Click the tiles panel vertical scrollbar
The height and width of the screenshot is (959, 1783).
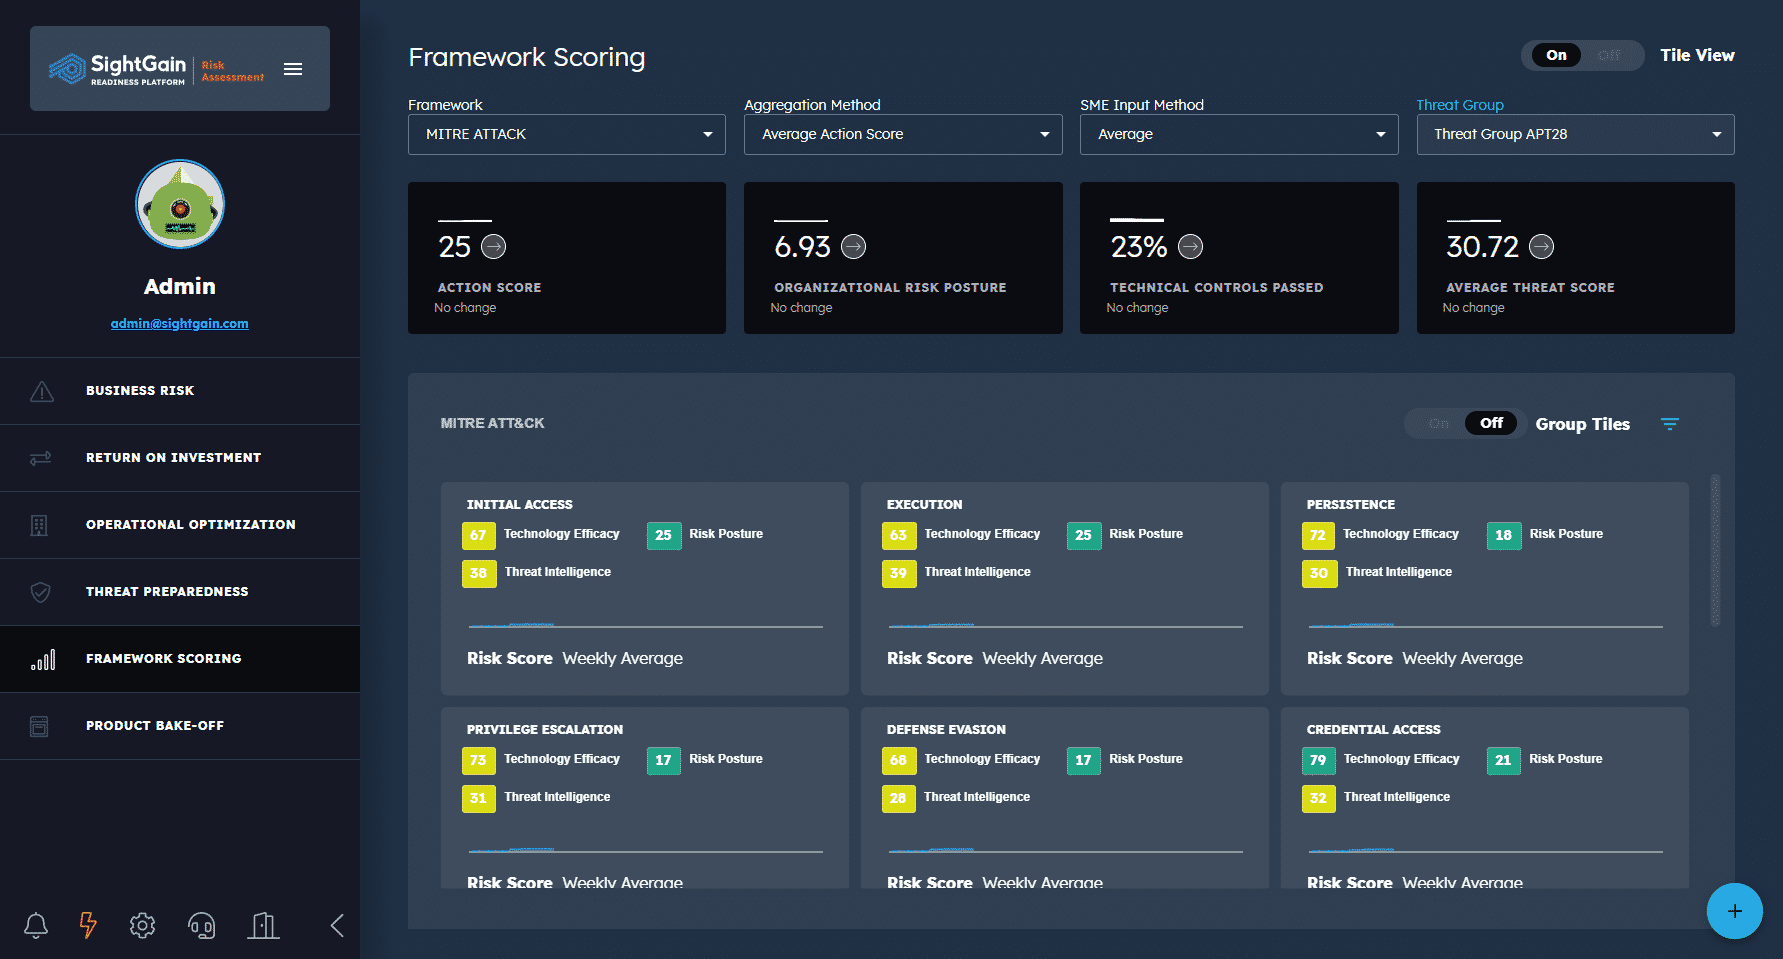point(1716,550)
